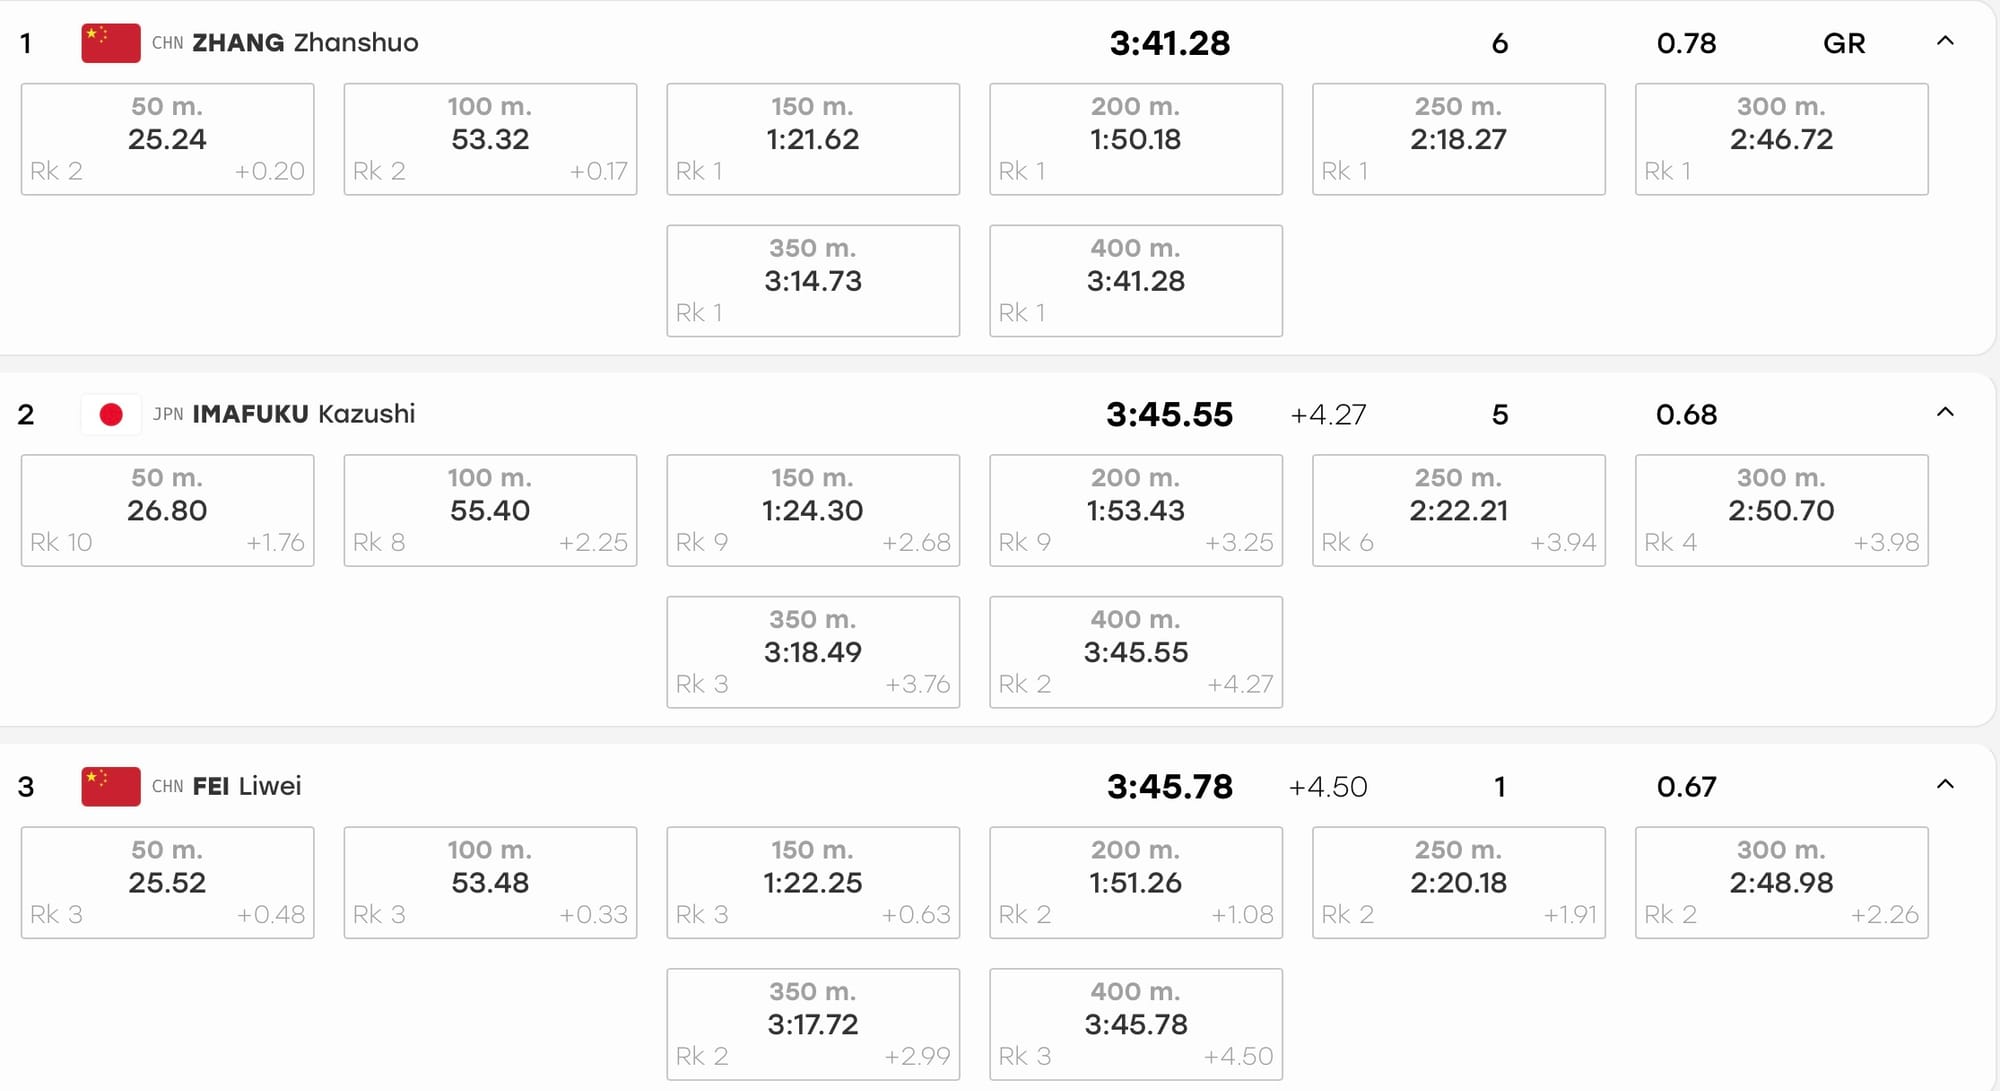Collapse ZHANG Zhanshuo's split details chevron

click(x=1945, y=41)
